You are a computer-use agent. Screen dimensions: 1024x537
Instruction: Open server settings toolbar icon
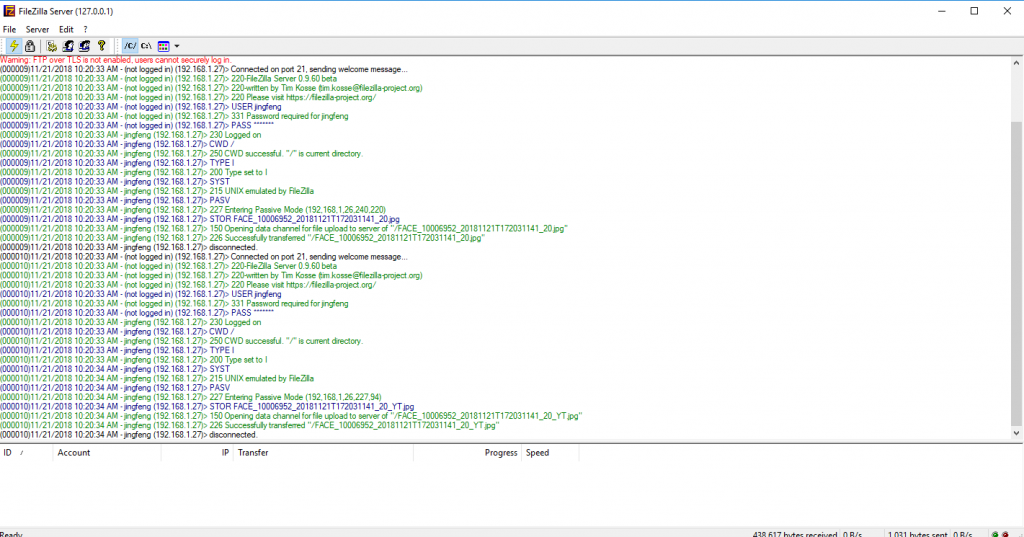click(52, 46)
